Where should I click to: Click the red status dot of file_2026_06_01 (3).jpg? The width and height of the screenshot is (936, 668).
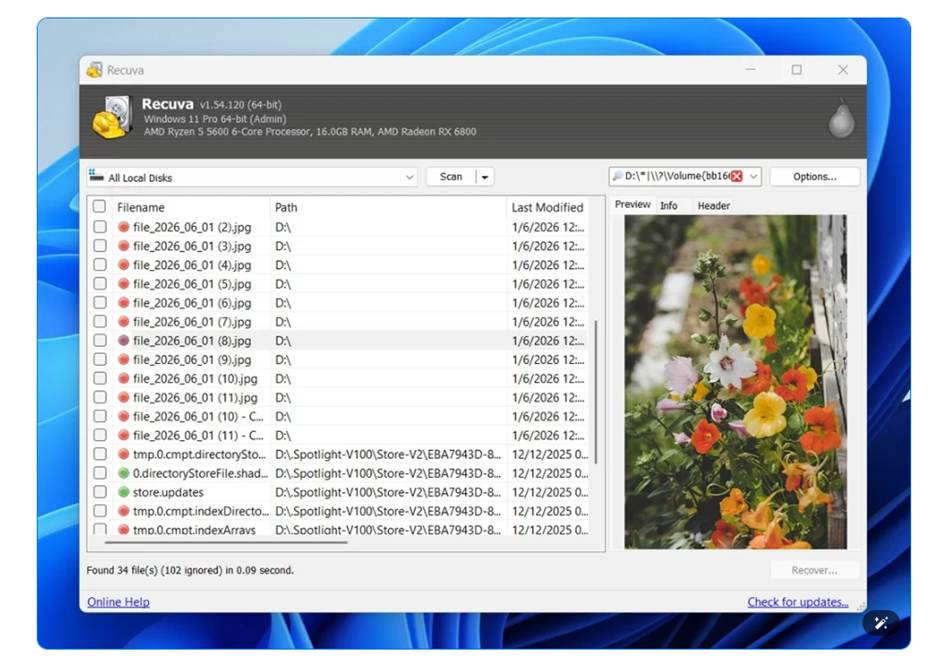(x=124, y=246)
